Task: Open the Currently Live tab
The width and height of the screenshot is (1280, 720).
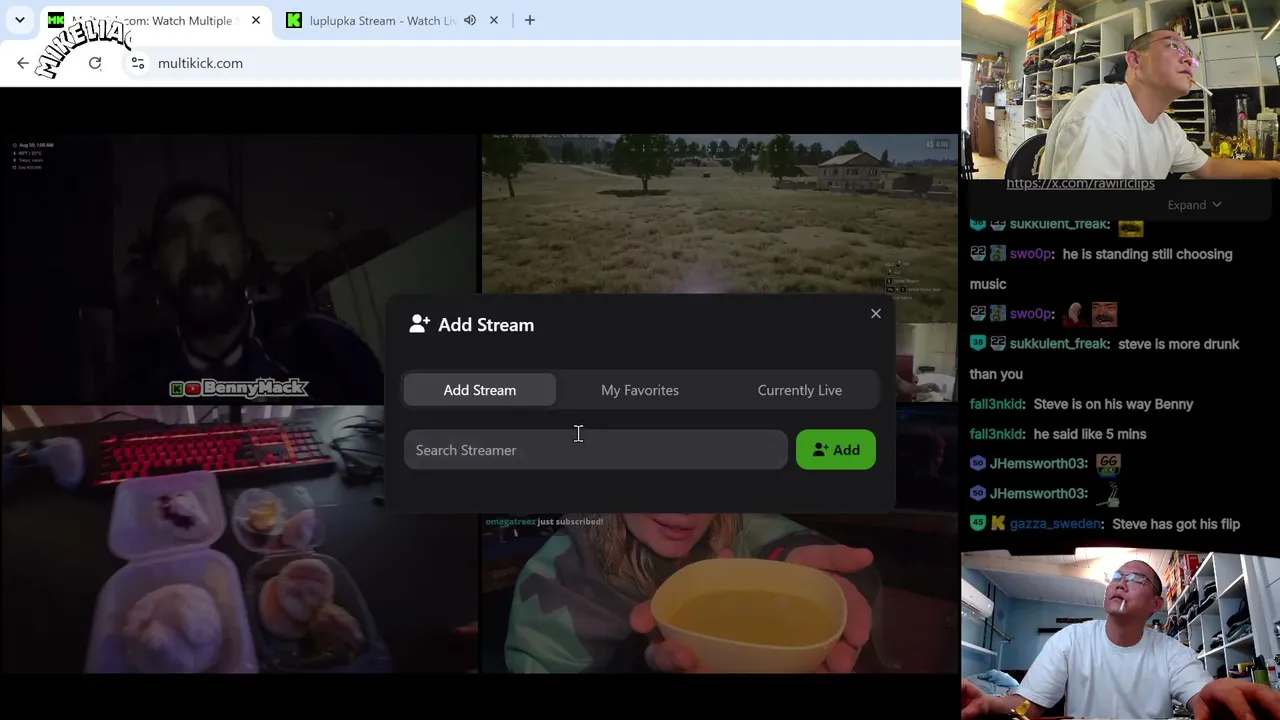Action: [800, 390]
